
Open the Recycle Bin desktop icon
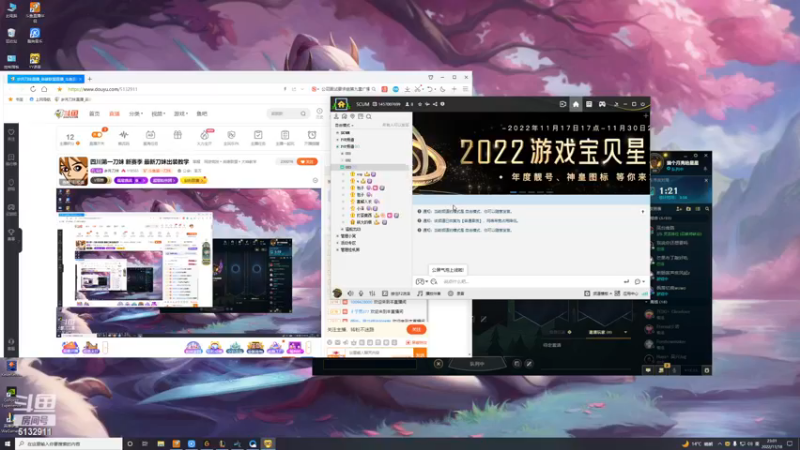(x=11, y=35)
